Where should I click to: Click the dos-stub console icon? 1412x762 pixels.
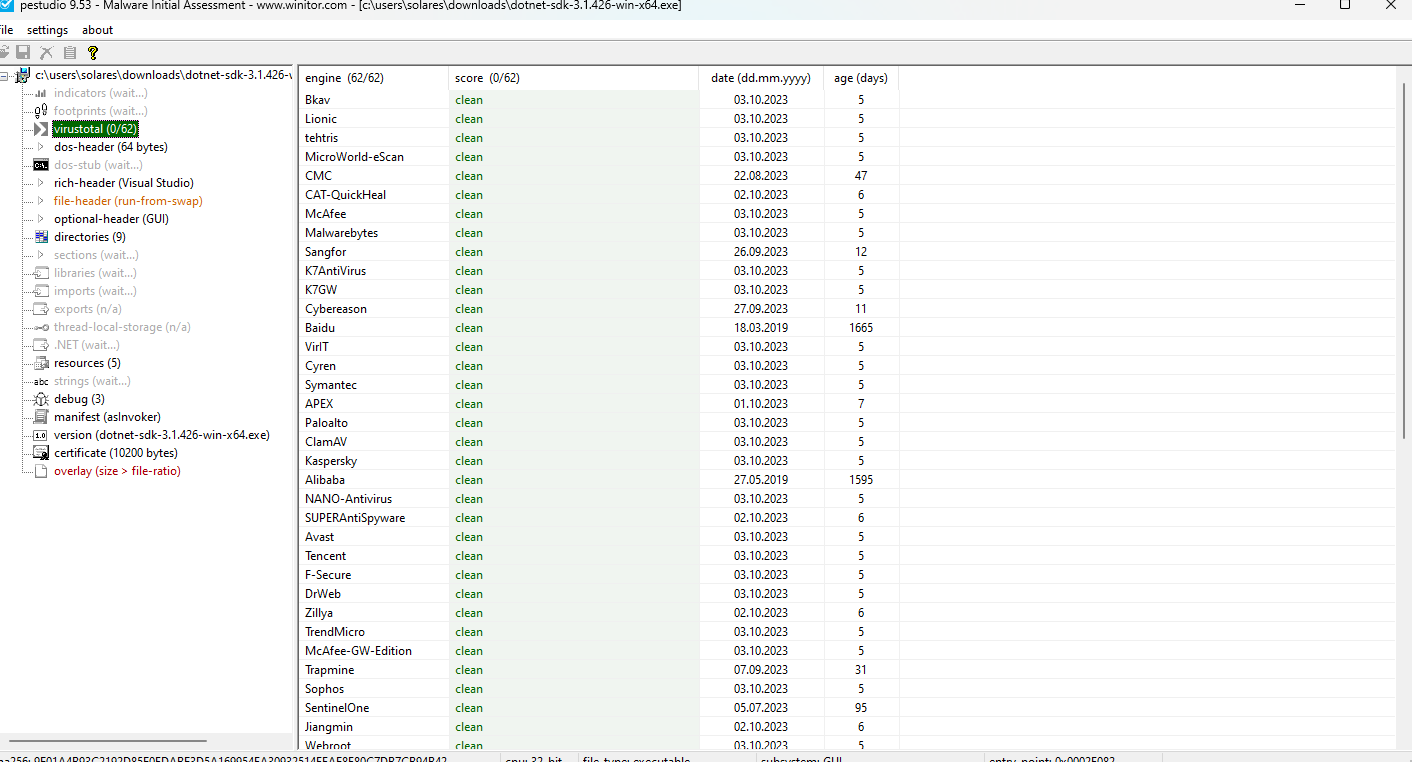[41, 165]
